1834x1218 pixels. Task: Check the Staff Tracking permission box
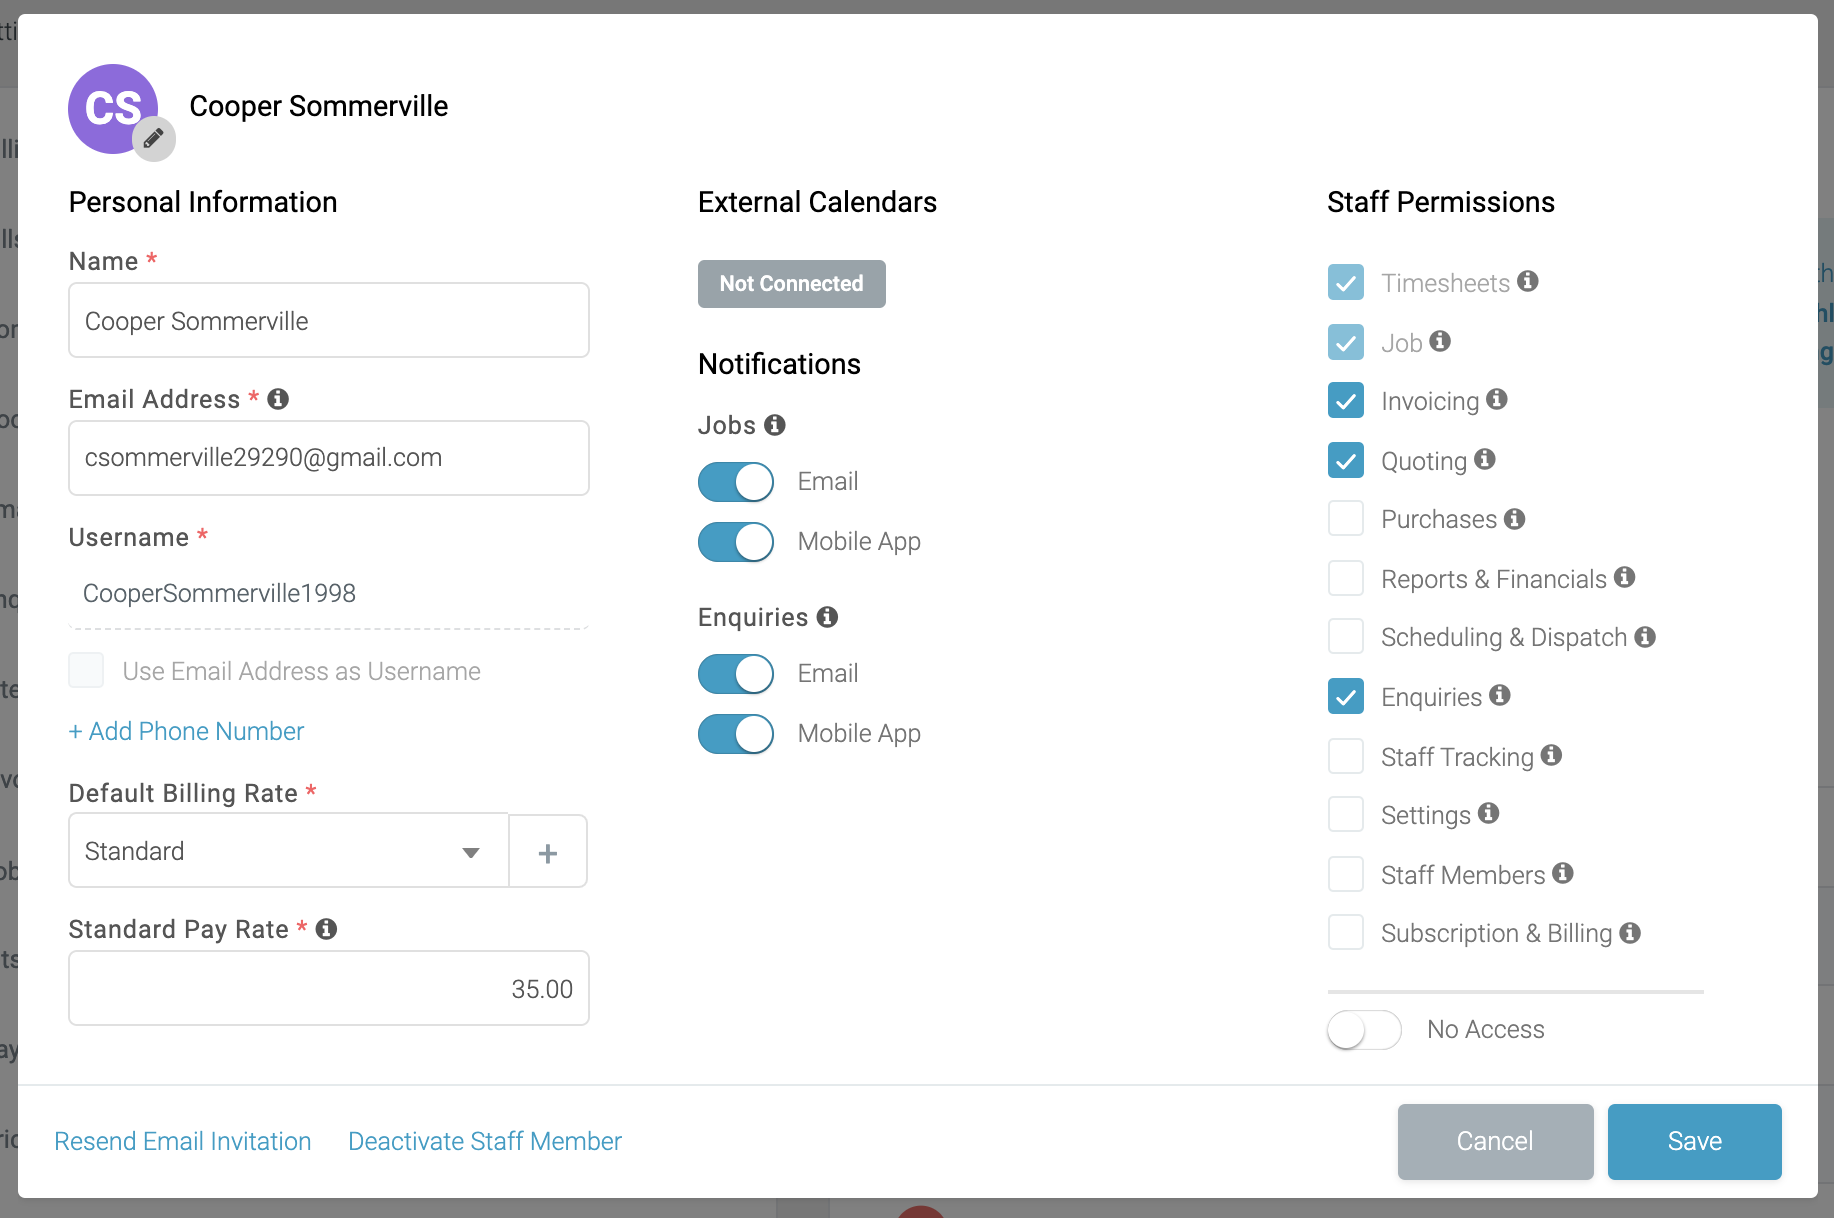pyautogui.click(x=1346, y=756)
